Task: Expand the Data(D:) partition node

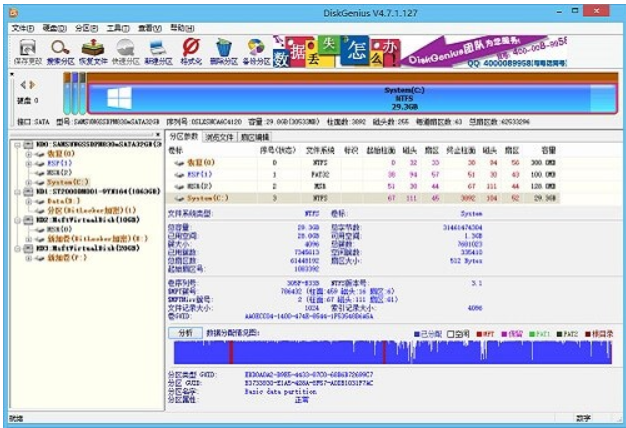Action: pyautogui.click(x=29, y=201)
